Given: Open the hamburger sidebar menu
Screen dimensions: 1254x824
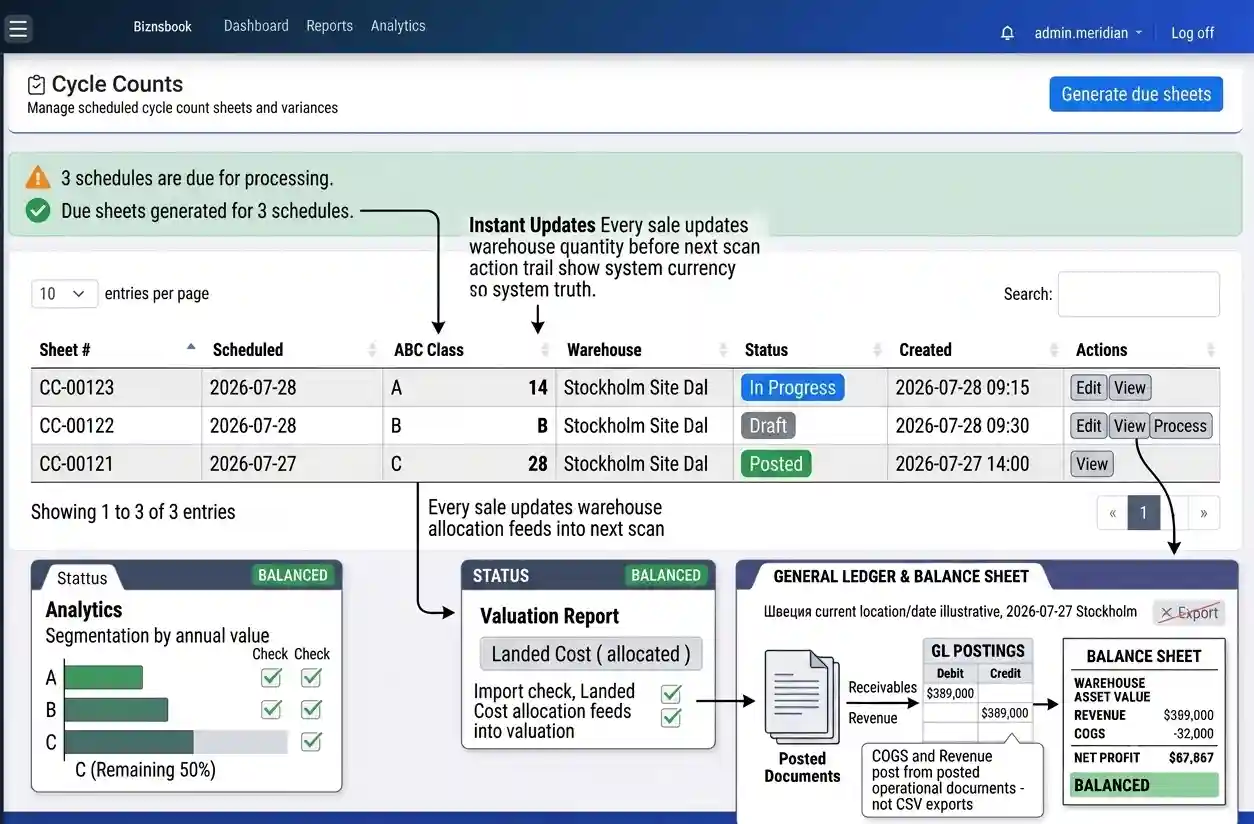Looking at the screenshot, I should [x=17, y=29].
